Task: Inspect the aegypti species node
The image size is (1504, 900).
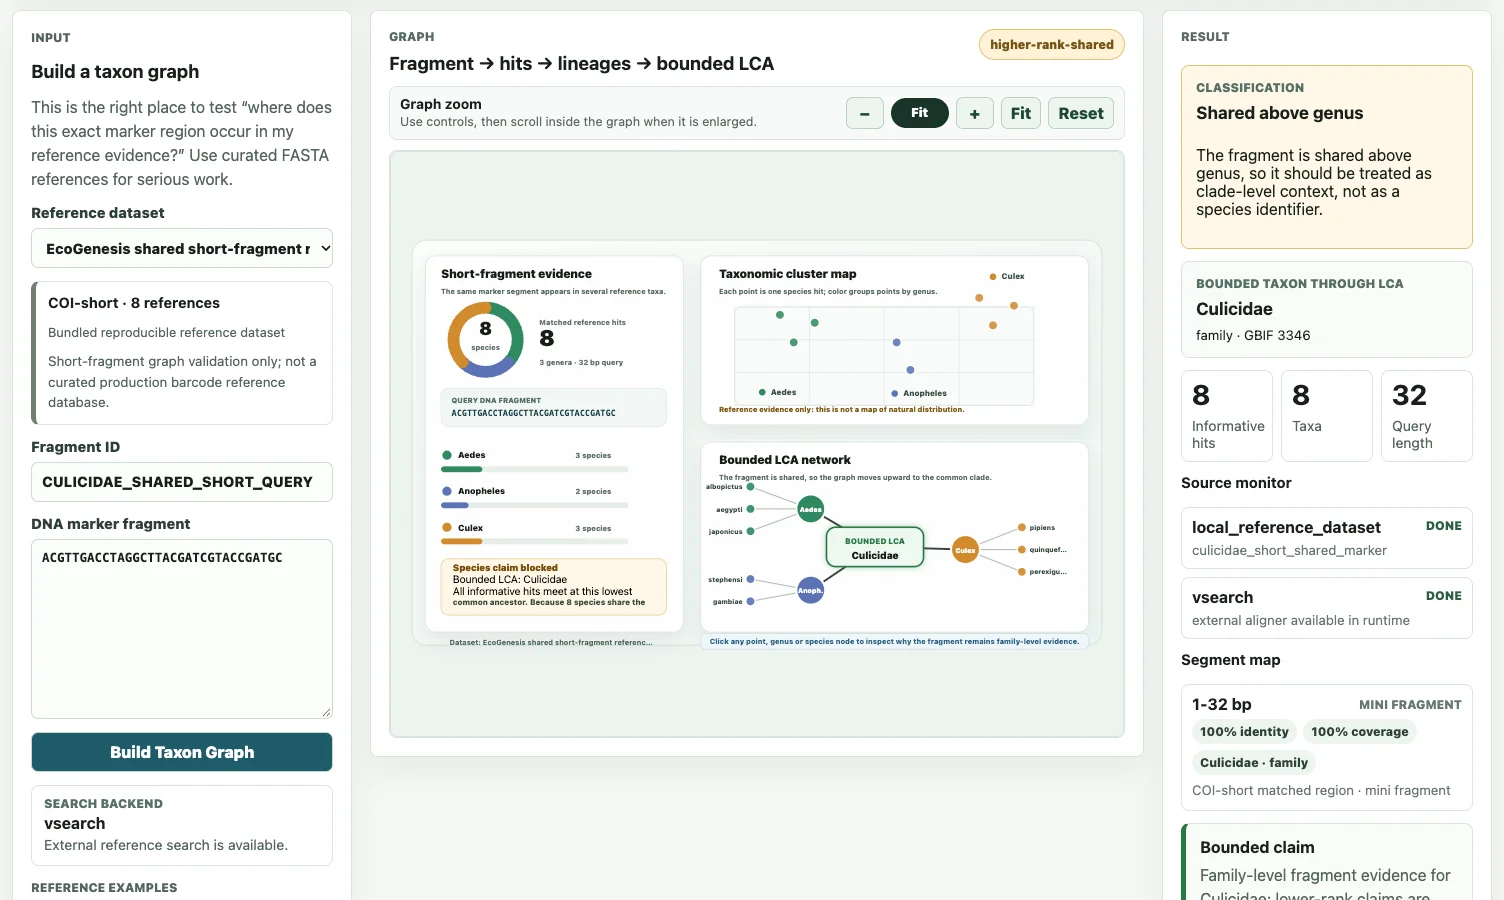Action: pyautogui.click(x=750, y=509)
